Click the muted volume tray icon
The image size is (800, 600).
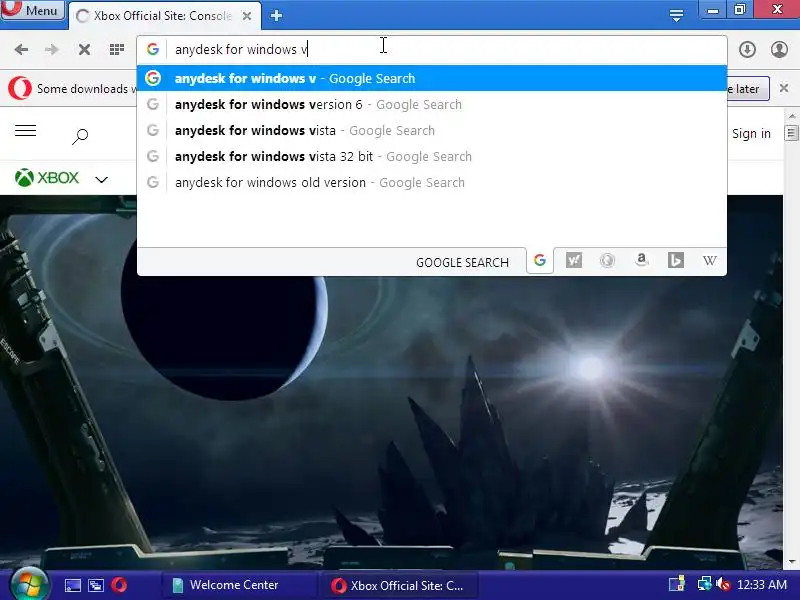pos(722,584)
